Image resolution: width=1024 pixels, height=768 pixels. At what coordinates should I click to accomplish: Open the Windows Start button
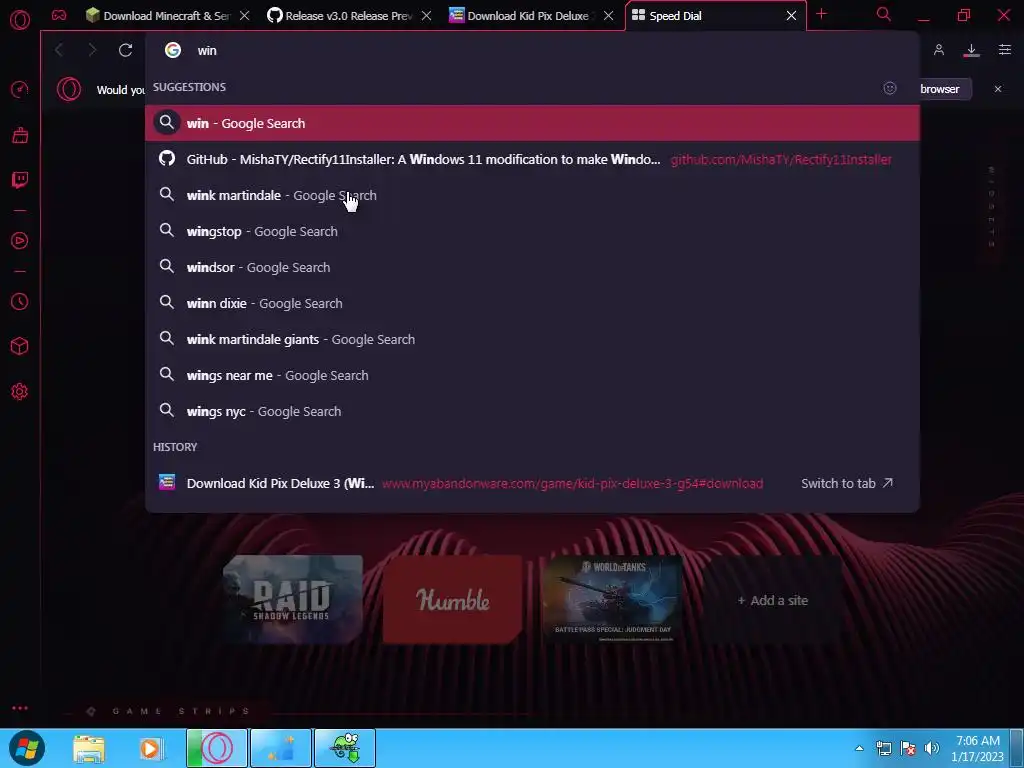[x=27, y=748]
